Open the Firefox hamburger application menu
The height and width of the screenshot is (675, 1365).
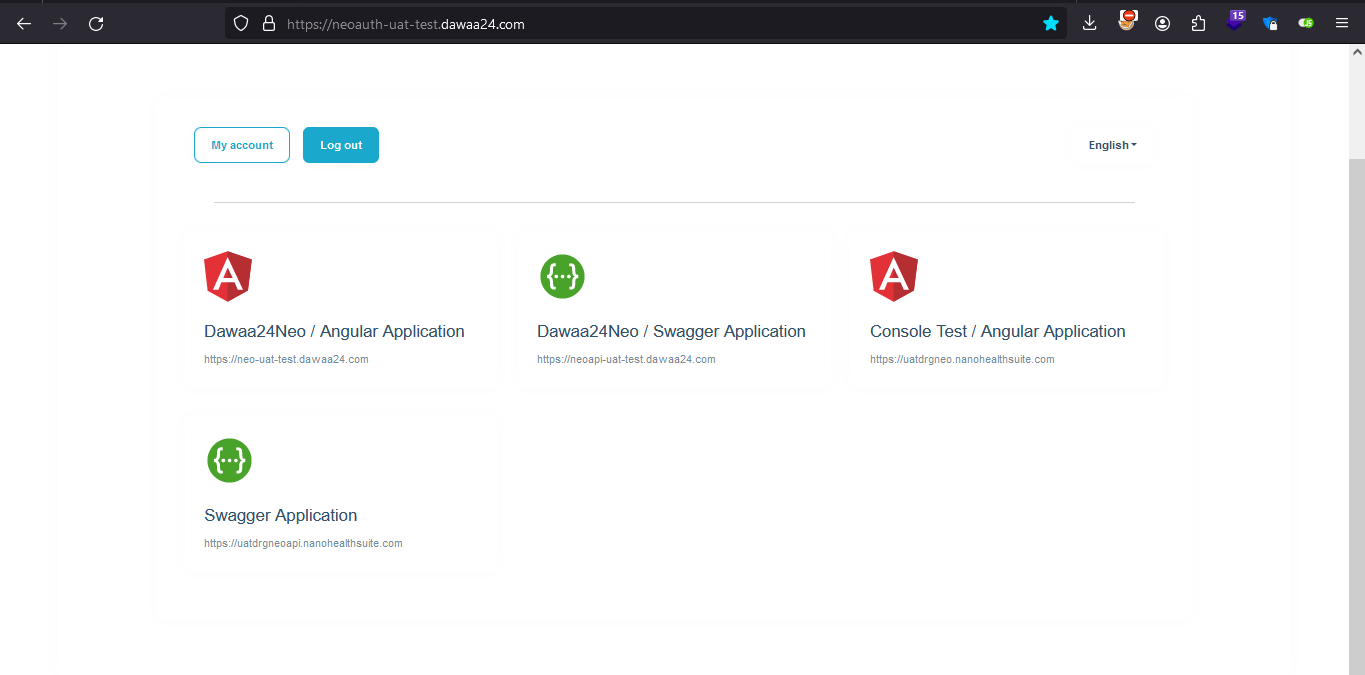click(1342, 23)
